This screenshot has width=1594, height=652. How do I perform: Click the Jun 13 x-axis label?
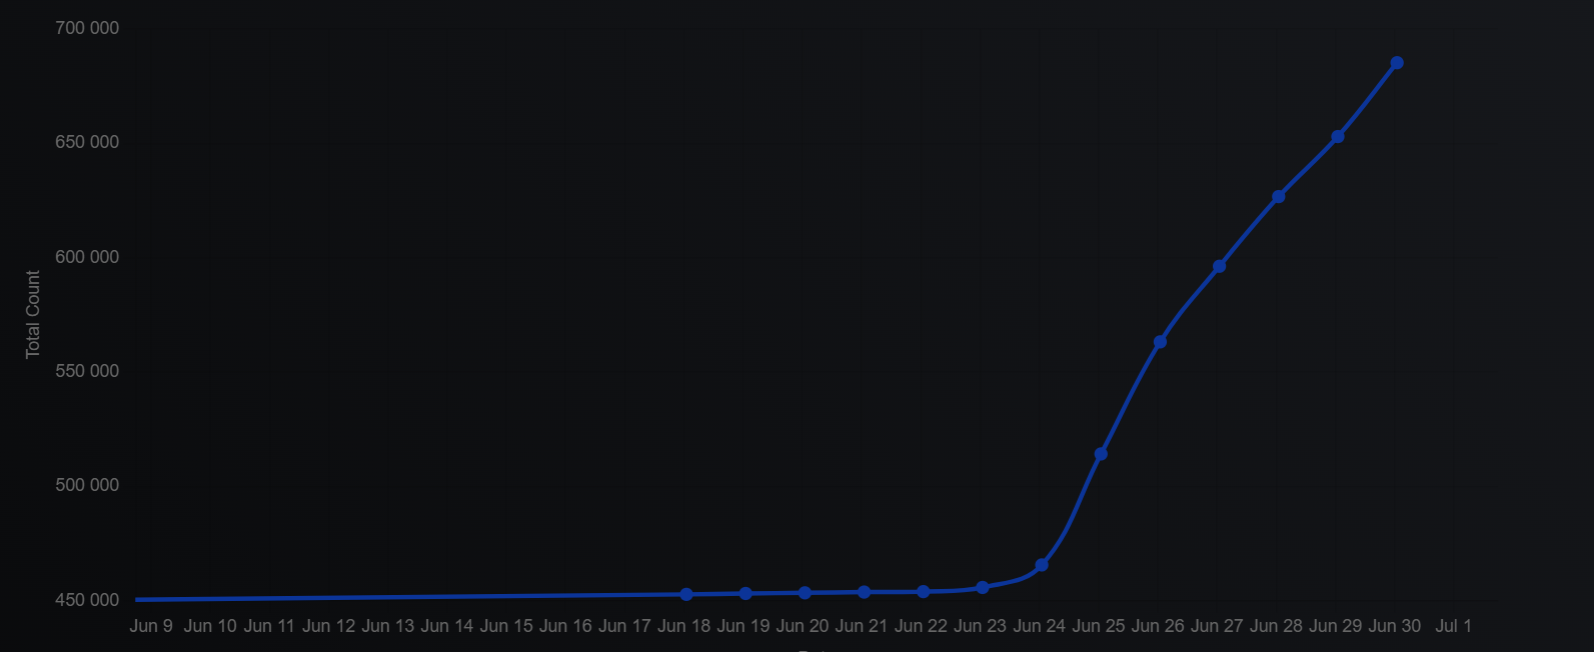(x=388, y=626)
